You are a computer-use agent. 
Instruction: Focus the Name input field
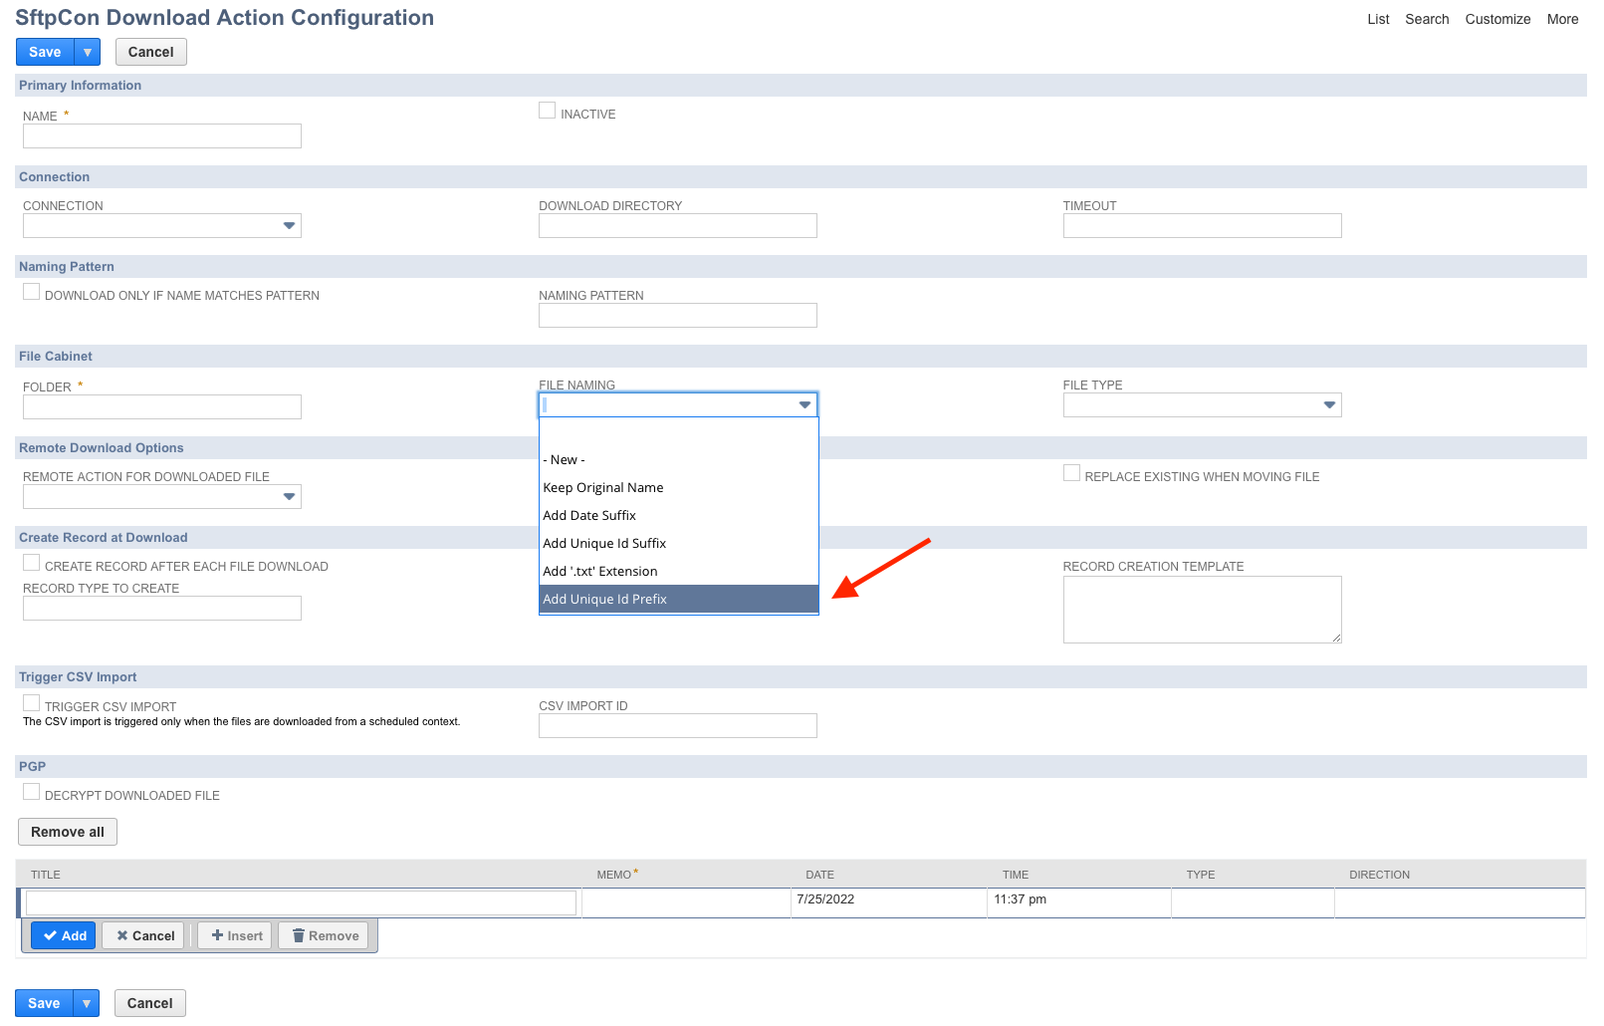point(162,136)
